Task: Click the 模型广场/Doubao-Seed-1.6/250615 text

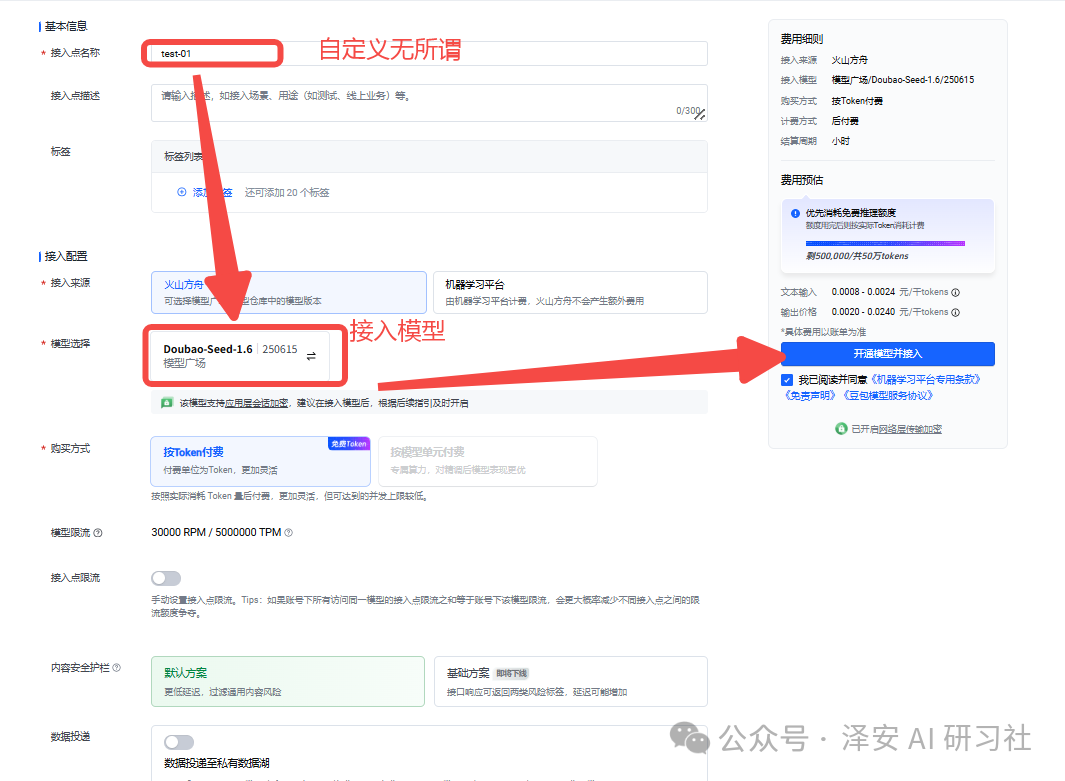Action: 903,80
